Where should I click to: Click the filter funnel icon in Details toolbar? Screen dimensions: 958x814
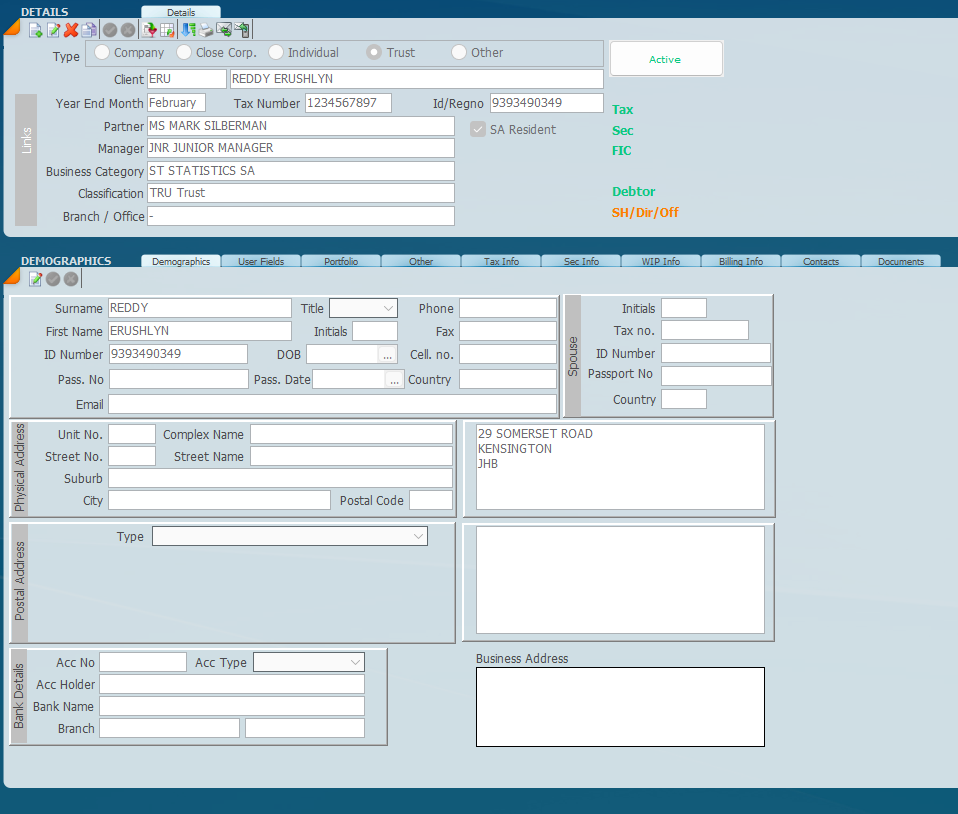pos(150,30)
